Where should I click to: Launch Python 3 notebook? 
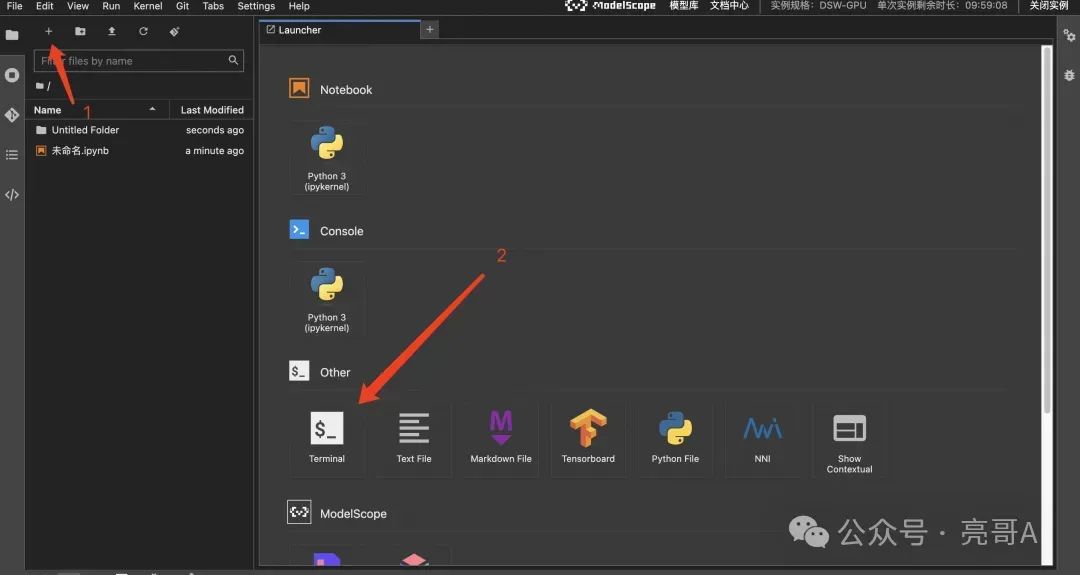pyautogui.click(x=326, y=158)
